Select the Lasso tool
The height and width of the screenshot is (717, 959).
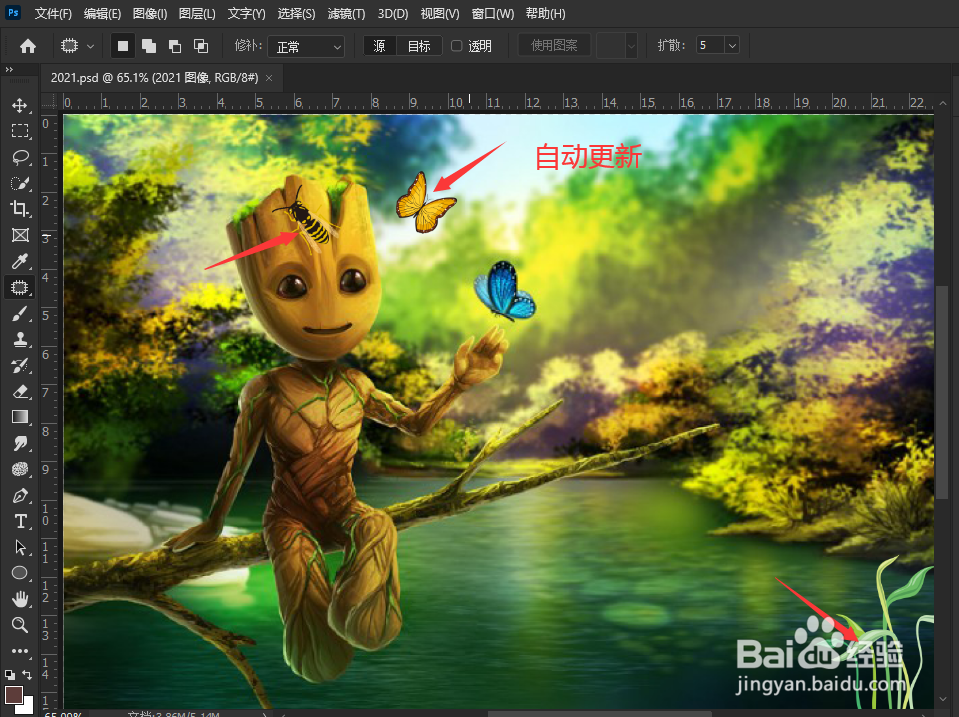(20, 157)
